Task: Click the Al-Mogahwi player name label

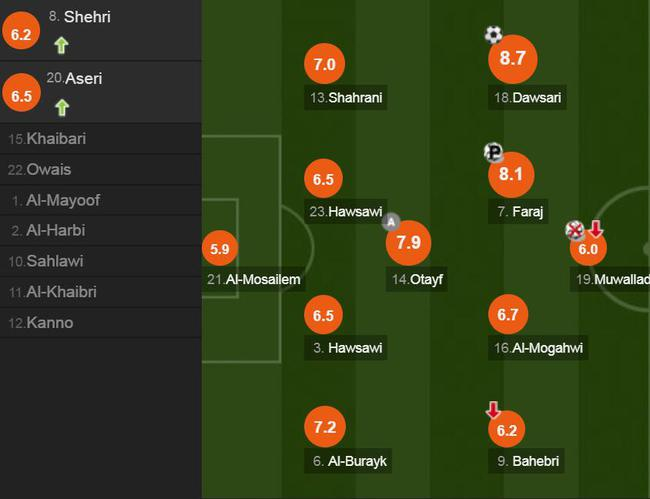Action: (x=539, y=348)
